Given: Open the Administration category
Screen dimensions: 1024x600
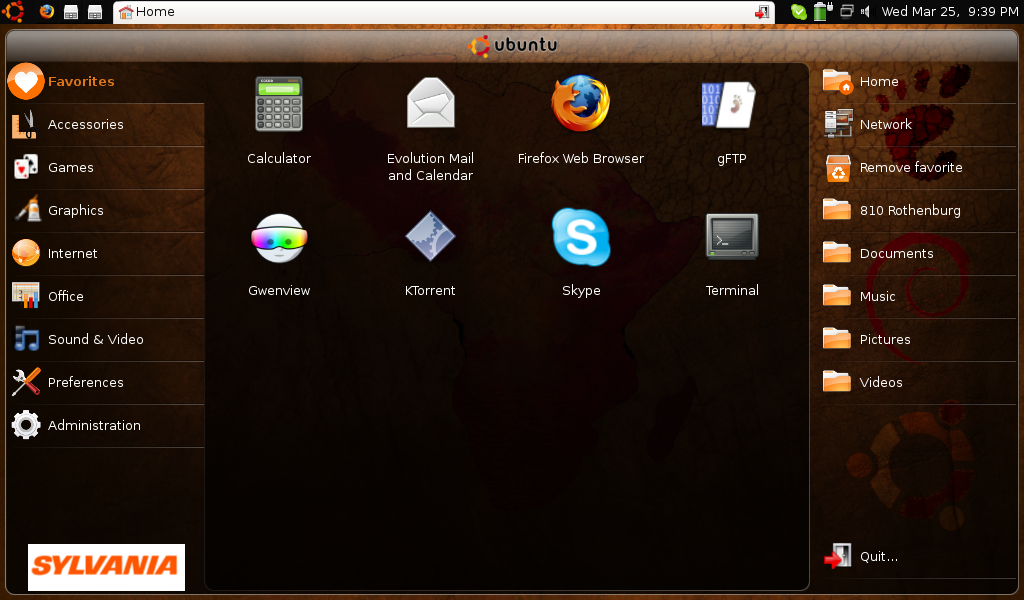Looking at the screenshot, I should coord(106,426).
